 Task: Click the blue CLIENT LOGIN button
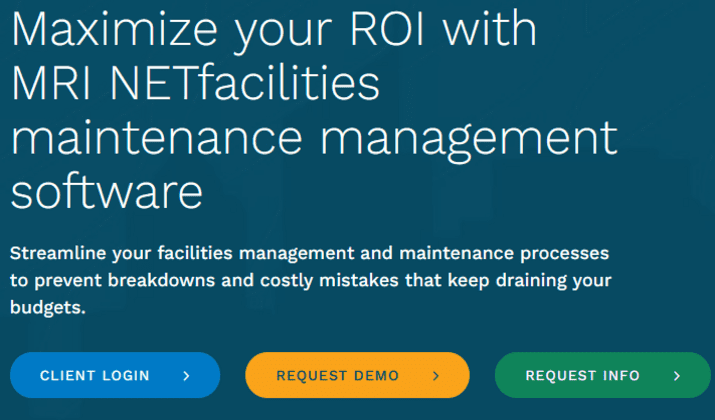(115, 375)
